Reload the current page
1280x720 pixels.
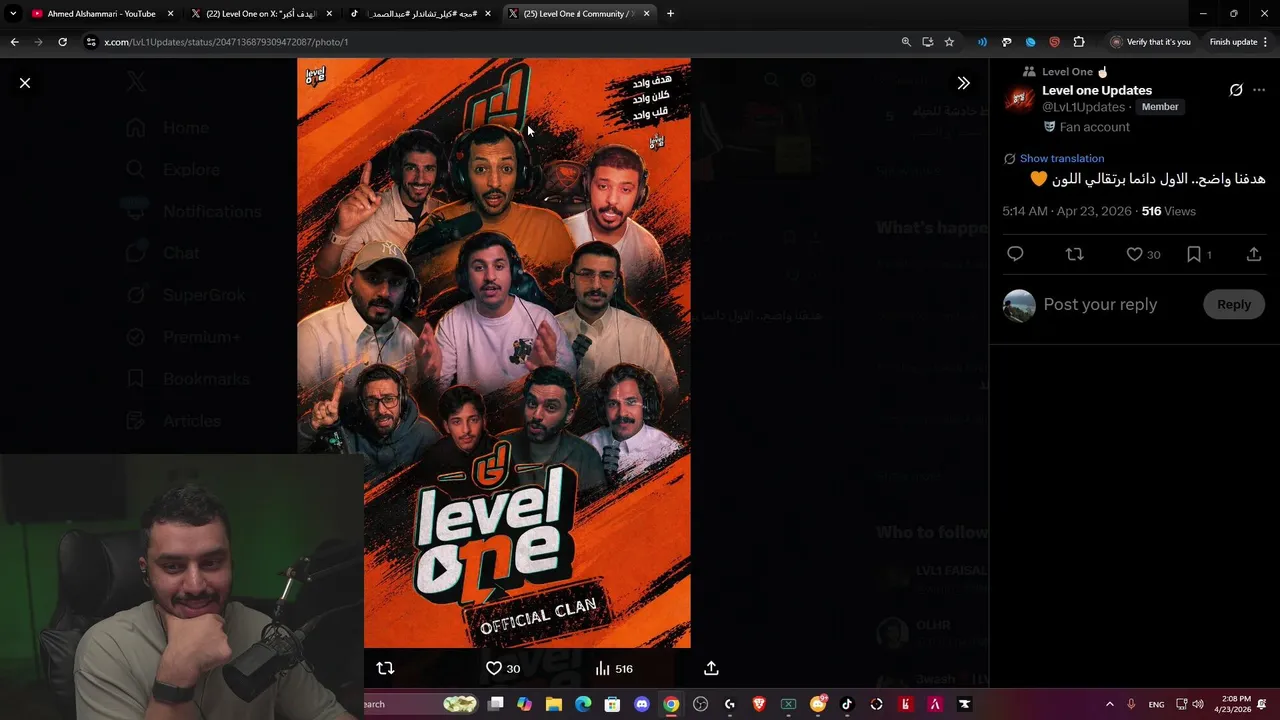click(x=62, y=42)
